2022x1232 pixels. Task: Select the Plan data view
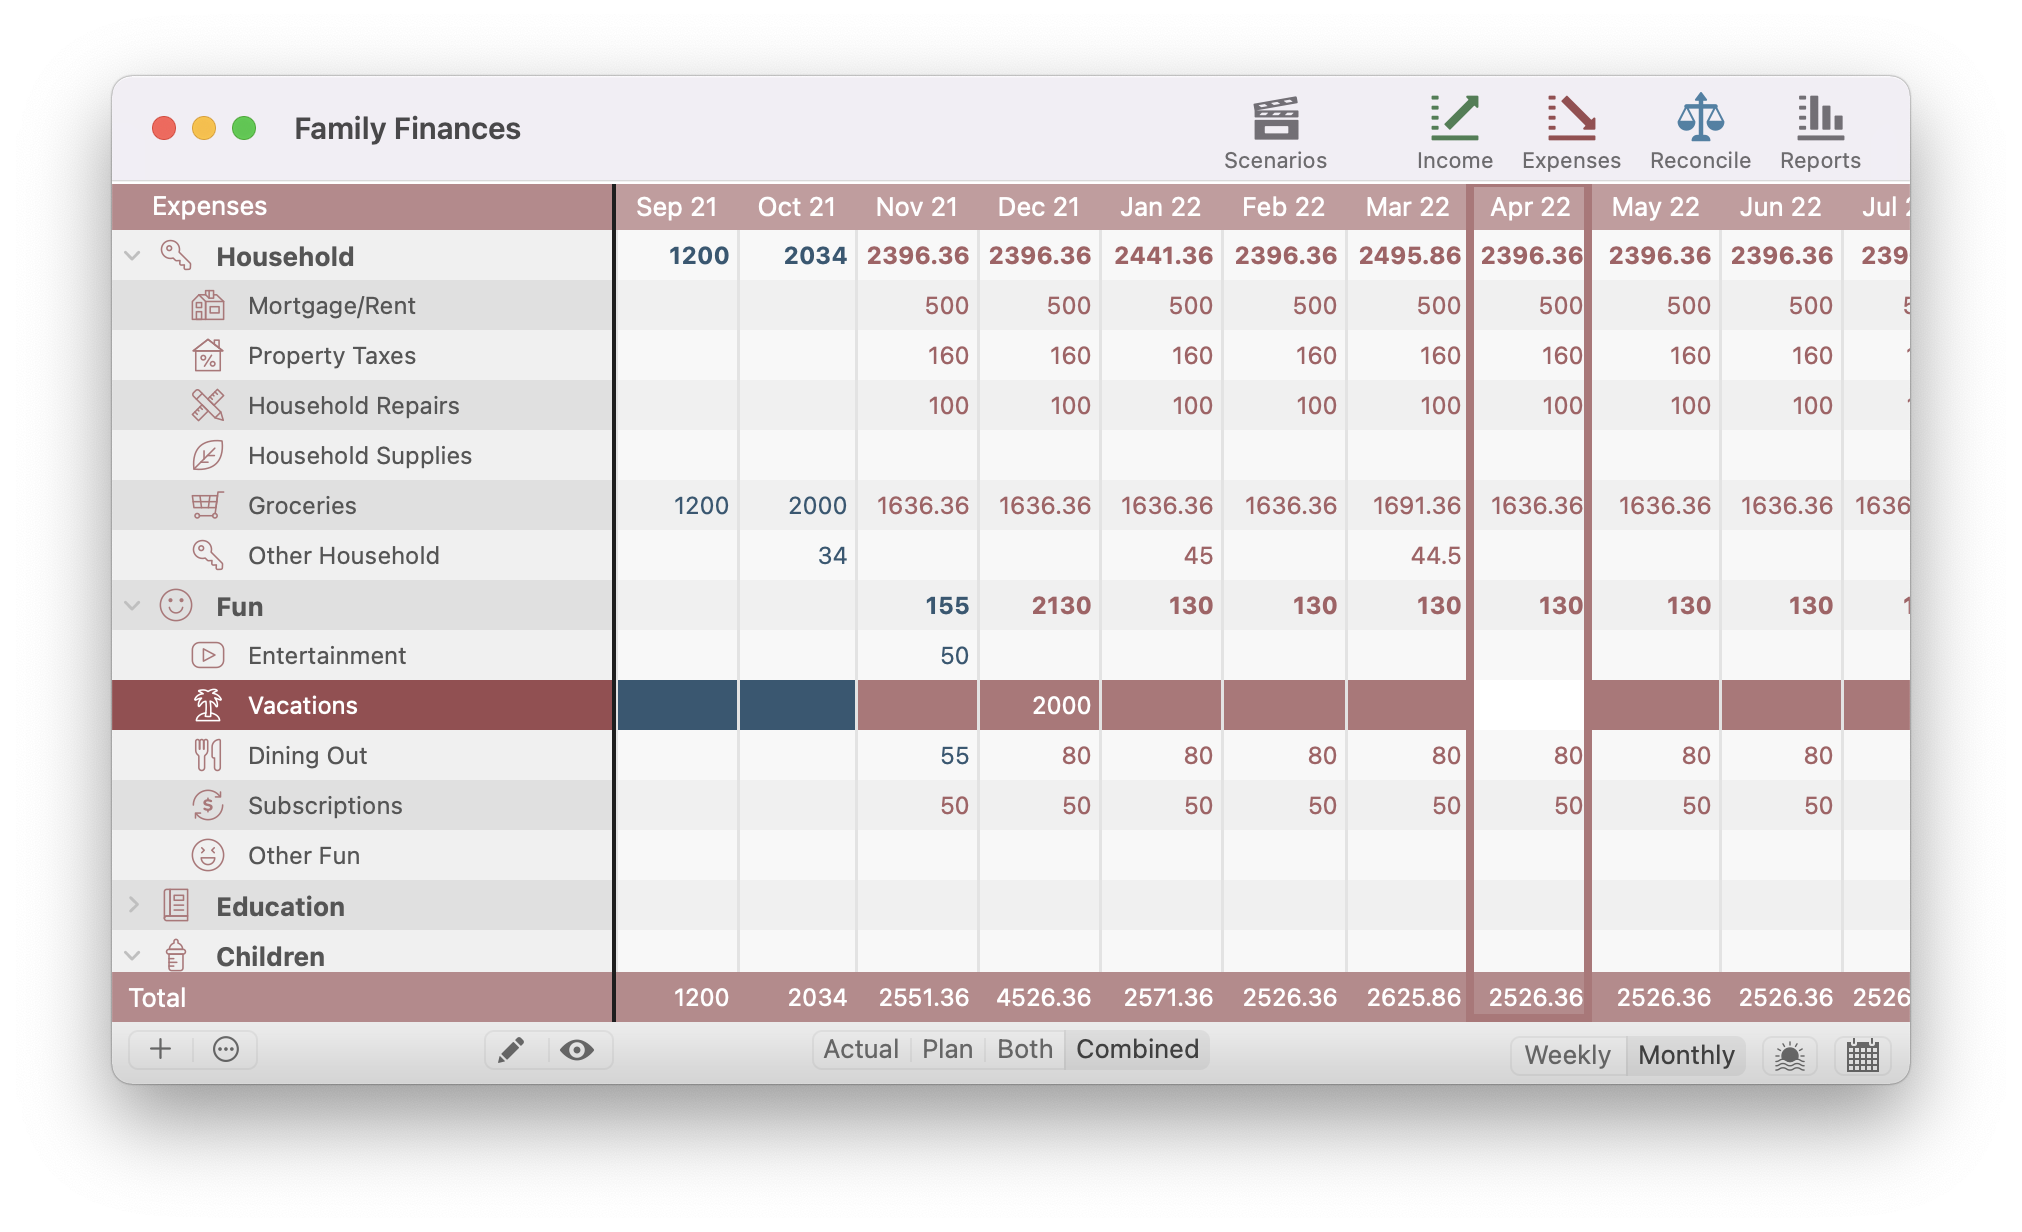pos(946,1050)
